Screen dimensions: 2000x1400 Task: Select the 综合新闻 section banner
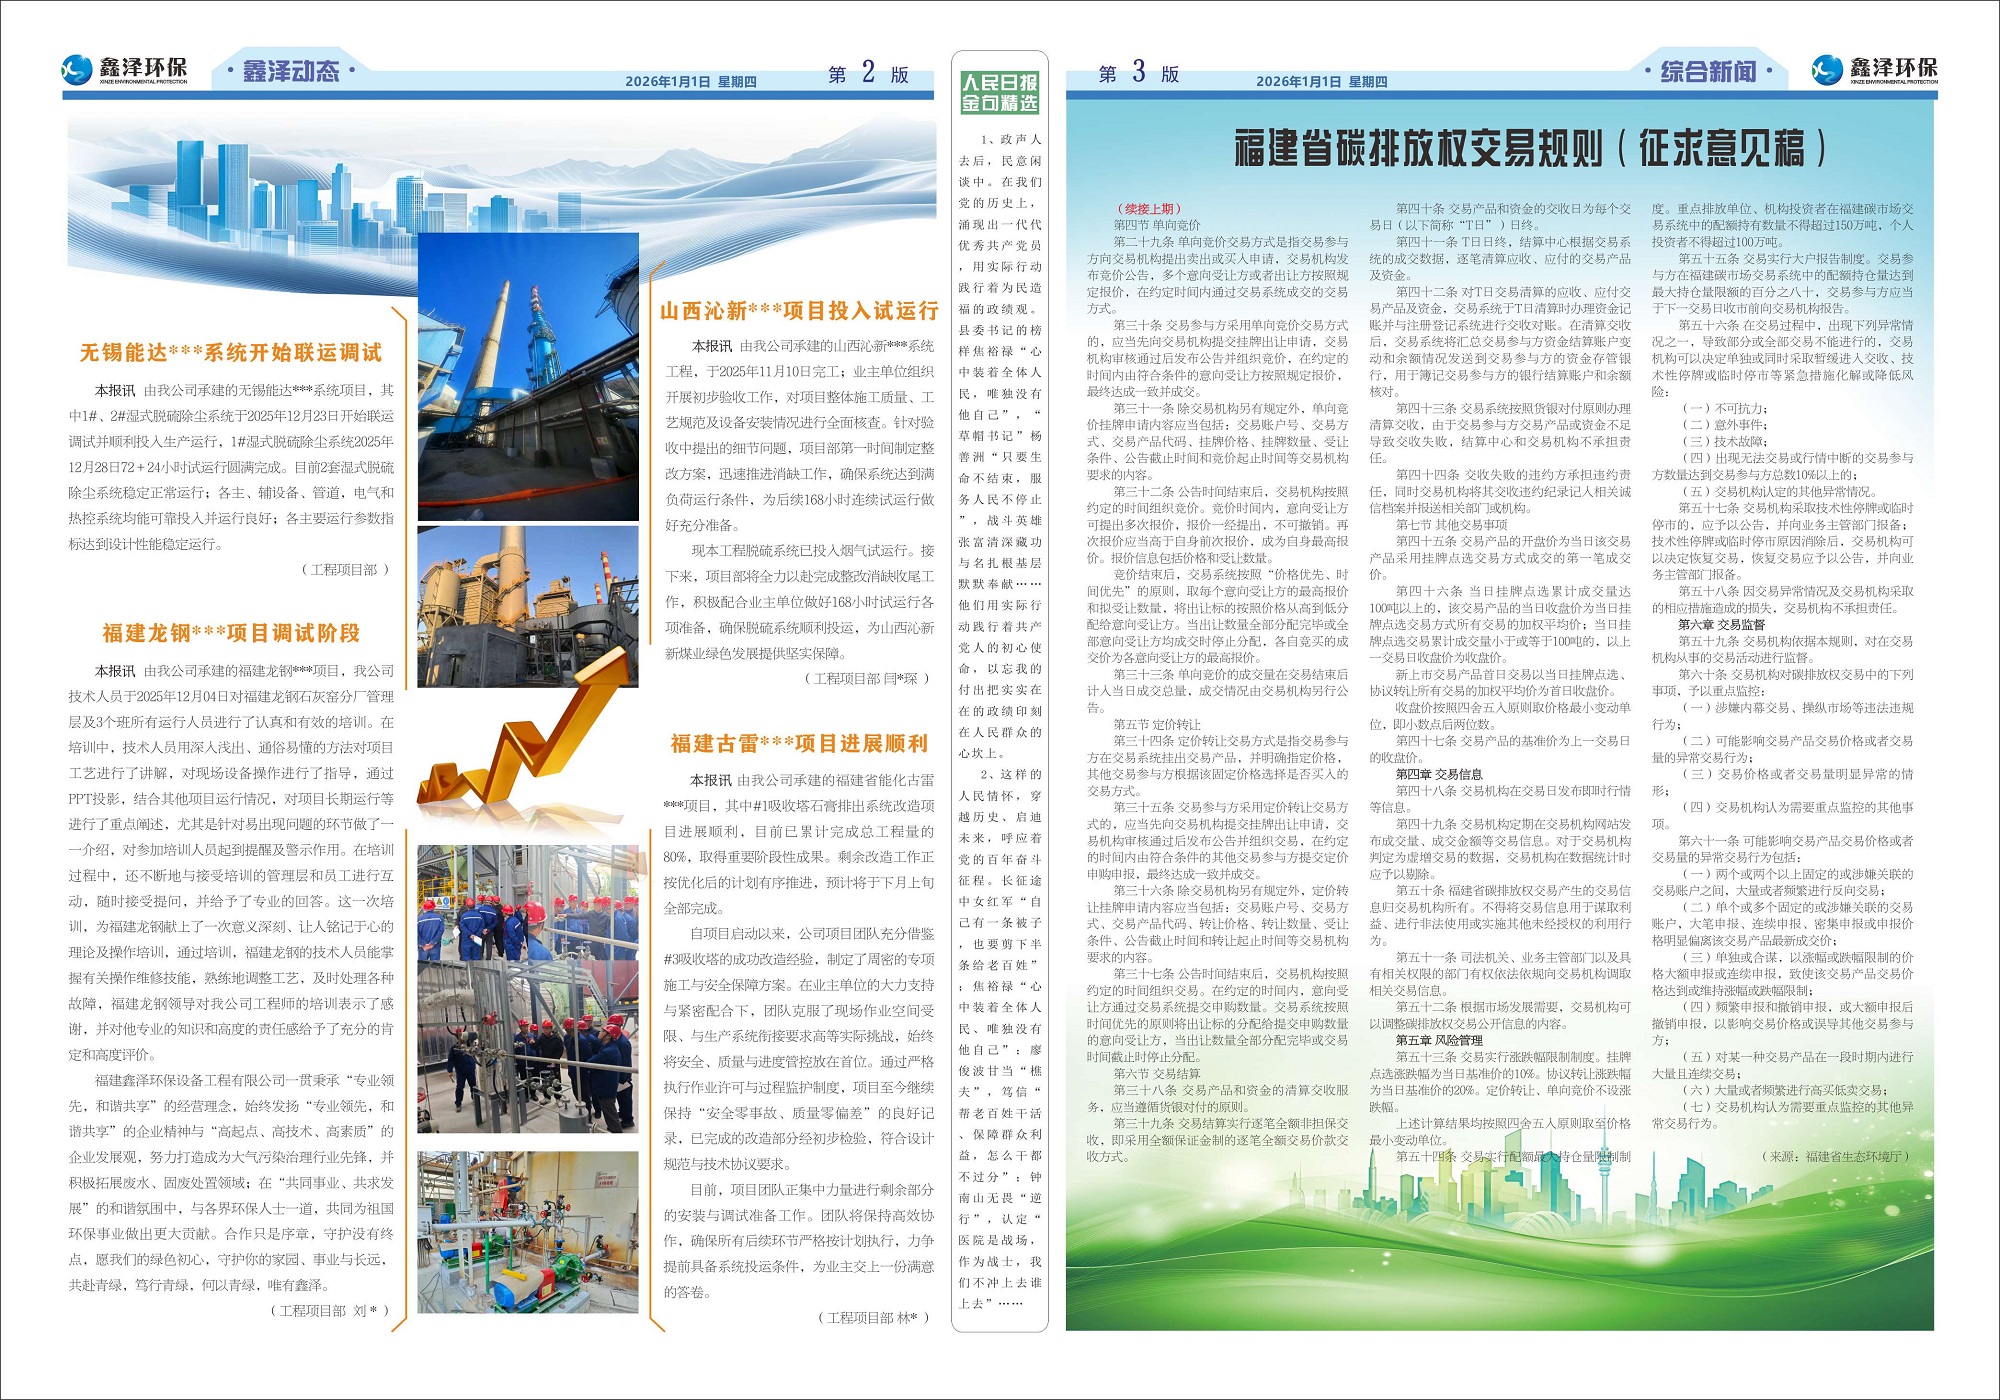click(x=1708, y=71)
